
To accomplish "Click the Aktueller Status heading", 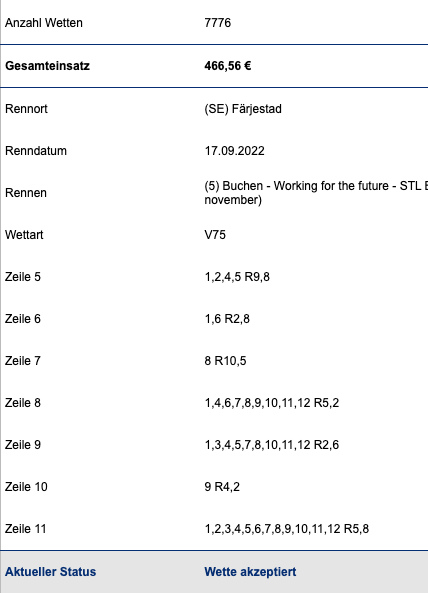I will [50, 572].
